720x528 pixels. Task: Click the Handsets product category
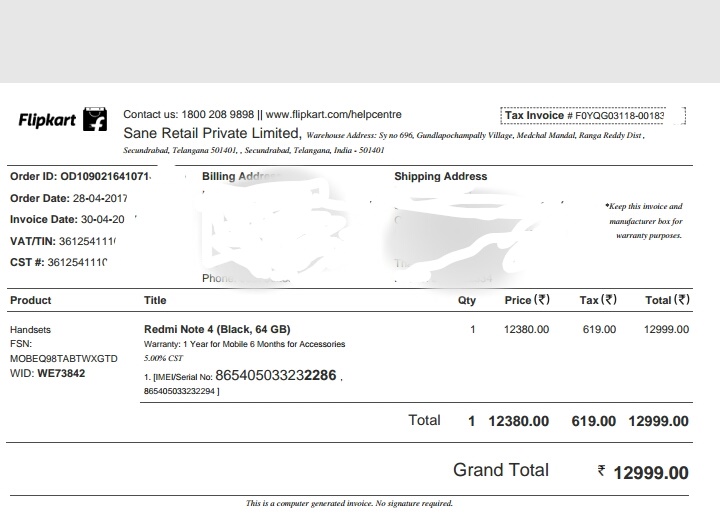[x=30, y=330]
